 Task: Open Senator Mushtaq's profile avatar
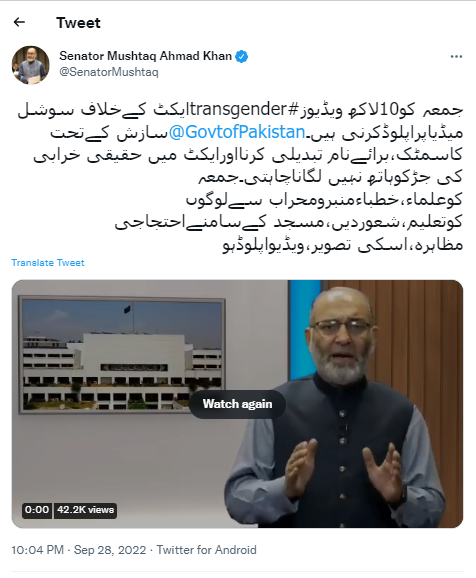click(x=30, y=65)
